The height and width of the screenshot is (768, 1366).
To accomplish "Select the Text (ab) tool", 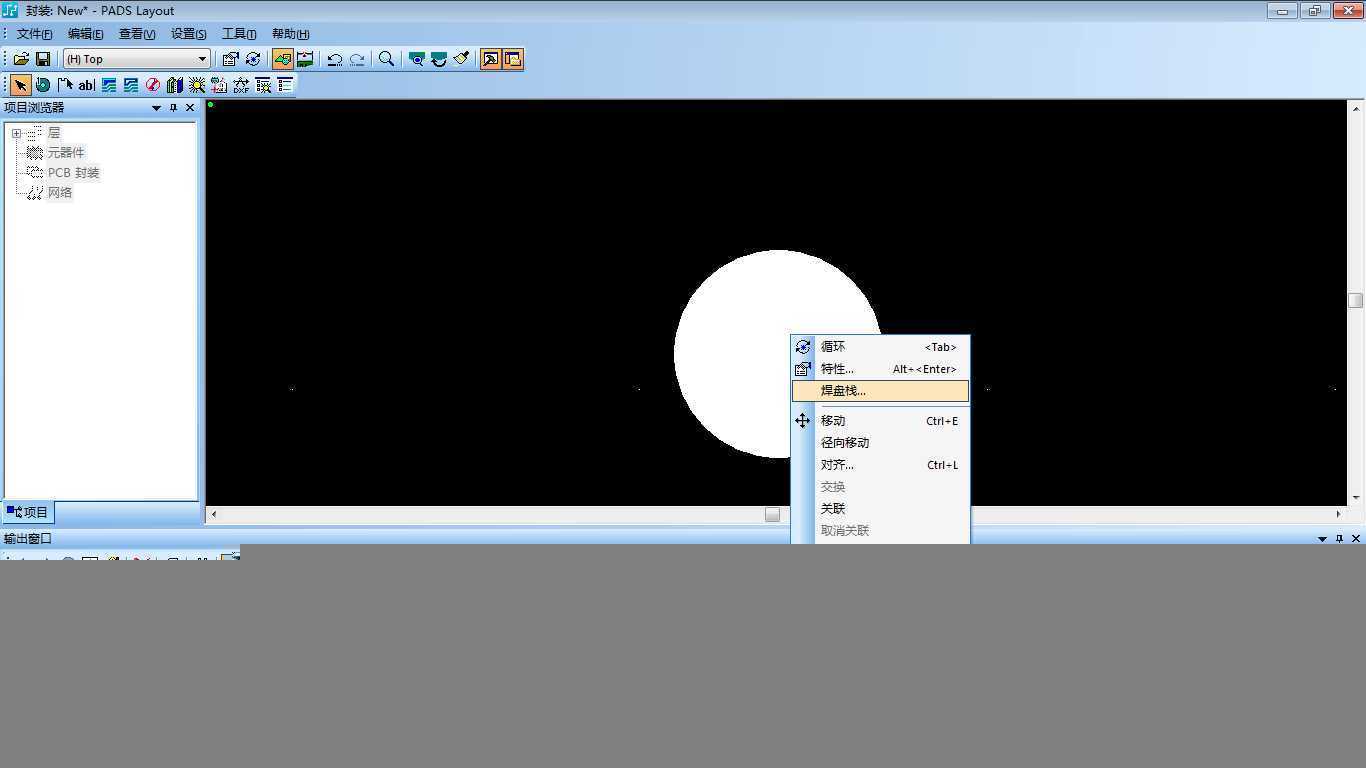I will tap(87, 85).
